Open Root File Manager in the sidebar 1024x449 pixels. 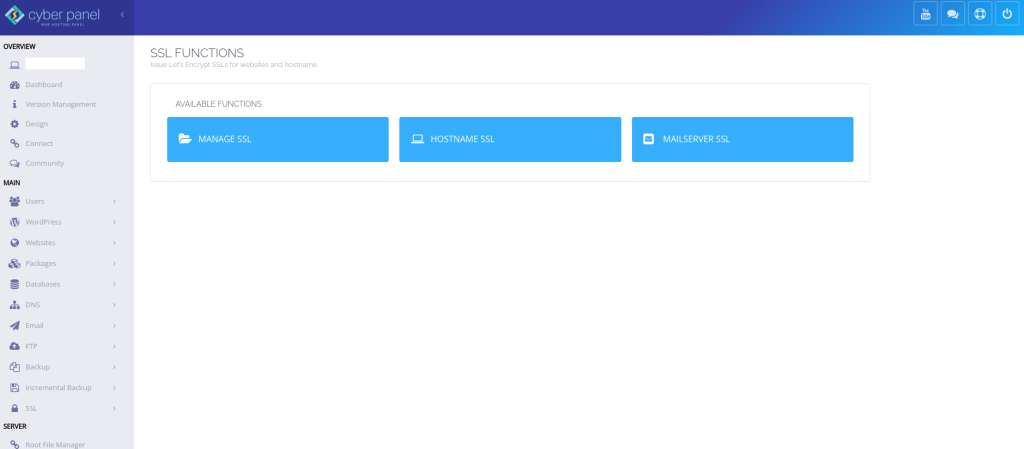(55, 444)
